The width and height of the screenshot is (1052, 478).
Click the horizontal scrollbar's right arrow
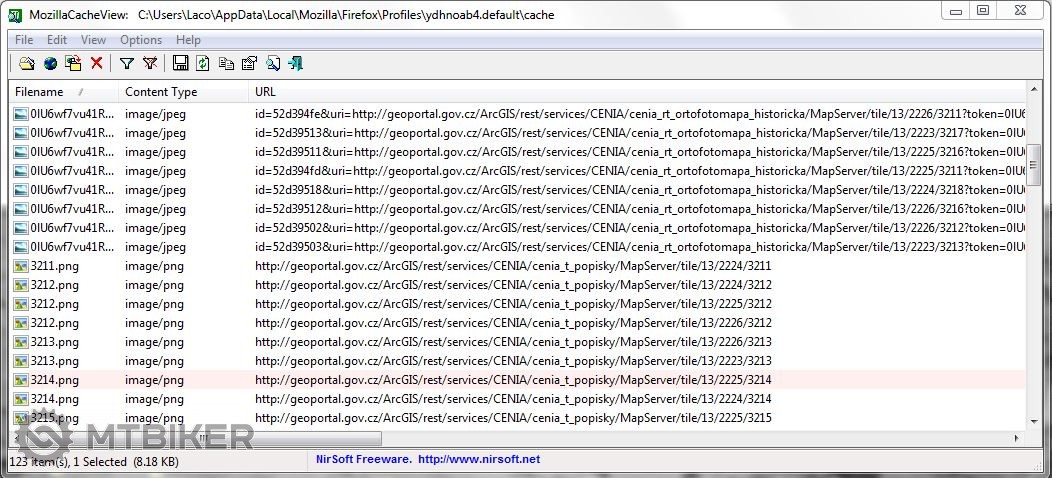tap(1018, 438)
